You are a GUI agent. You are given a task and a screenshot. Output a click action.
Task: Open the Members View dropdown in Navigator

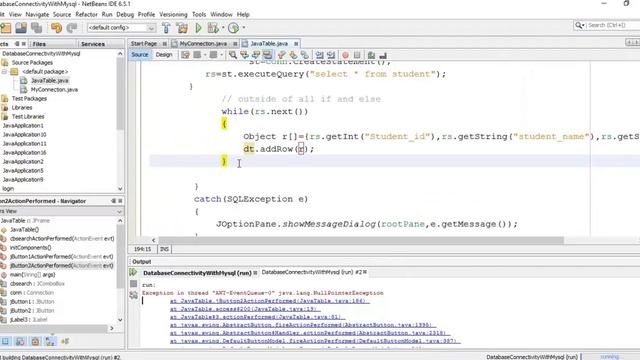click(x=119, y=211)
